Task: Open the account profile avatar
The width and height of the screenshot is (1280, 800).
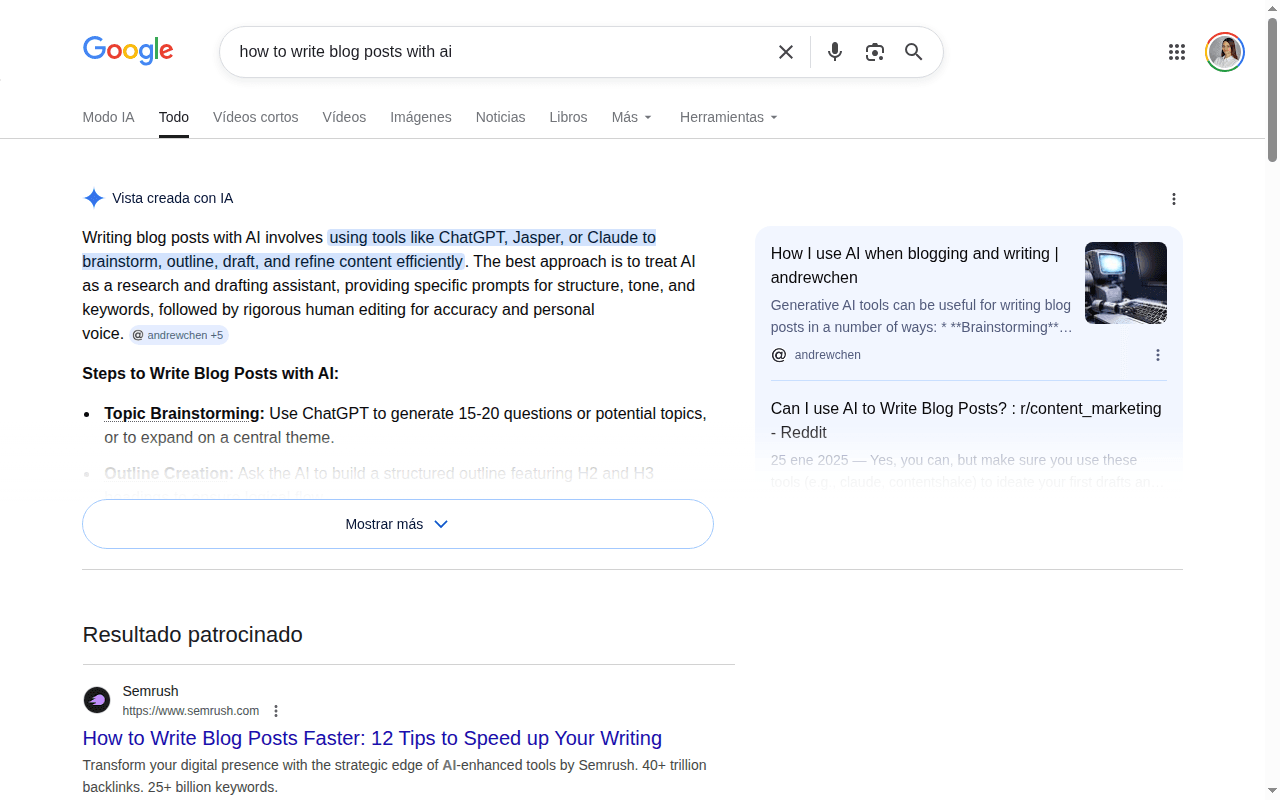Action: pos(1225,52)
